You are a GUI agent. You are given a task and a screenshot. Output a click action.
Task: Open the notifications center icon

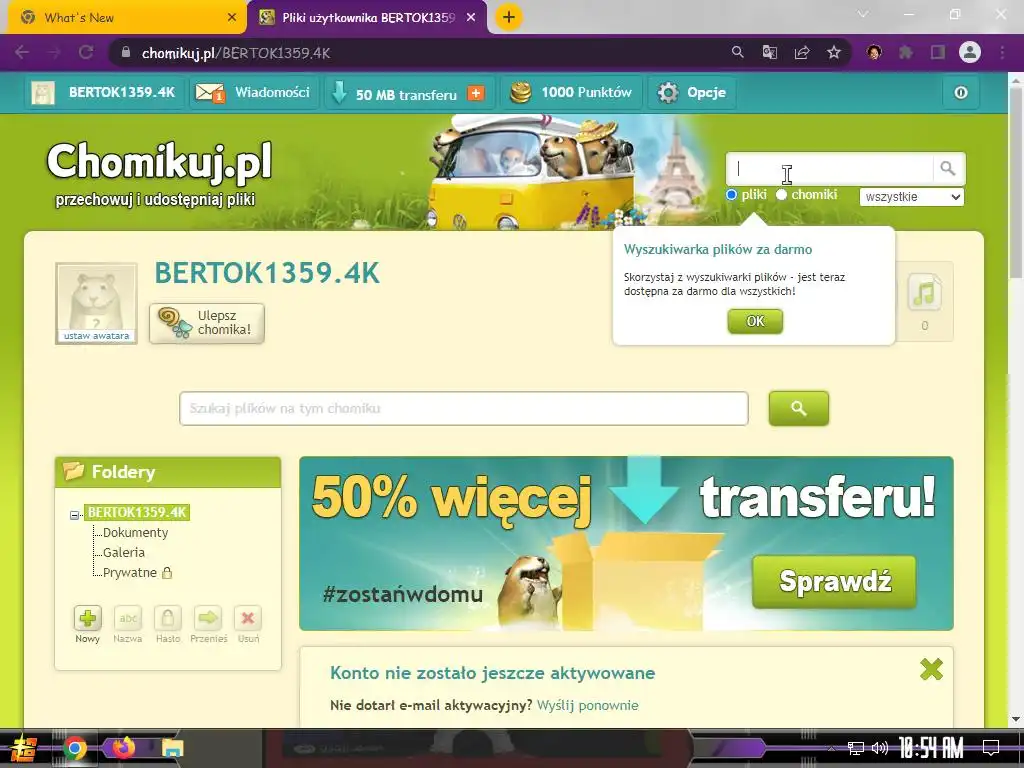point(991,748)
